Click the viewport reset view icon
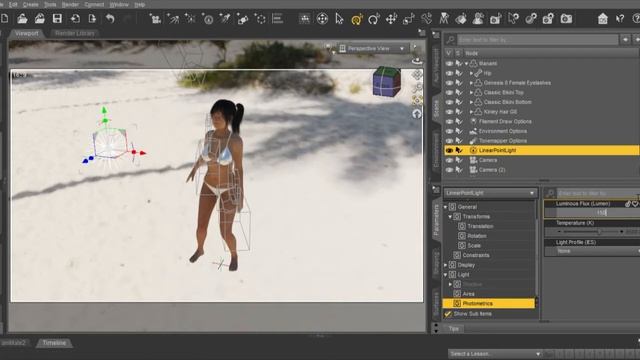Viewport: 640px width, 360px height. pyautogui.click(x=417, y=114)
